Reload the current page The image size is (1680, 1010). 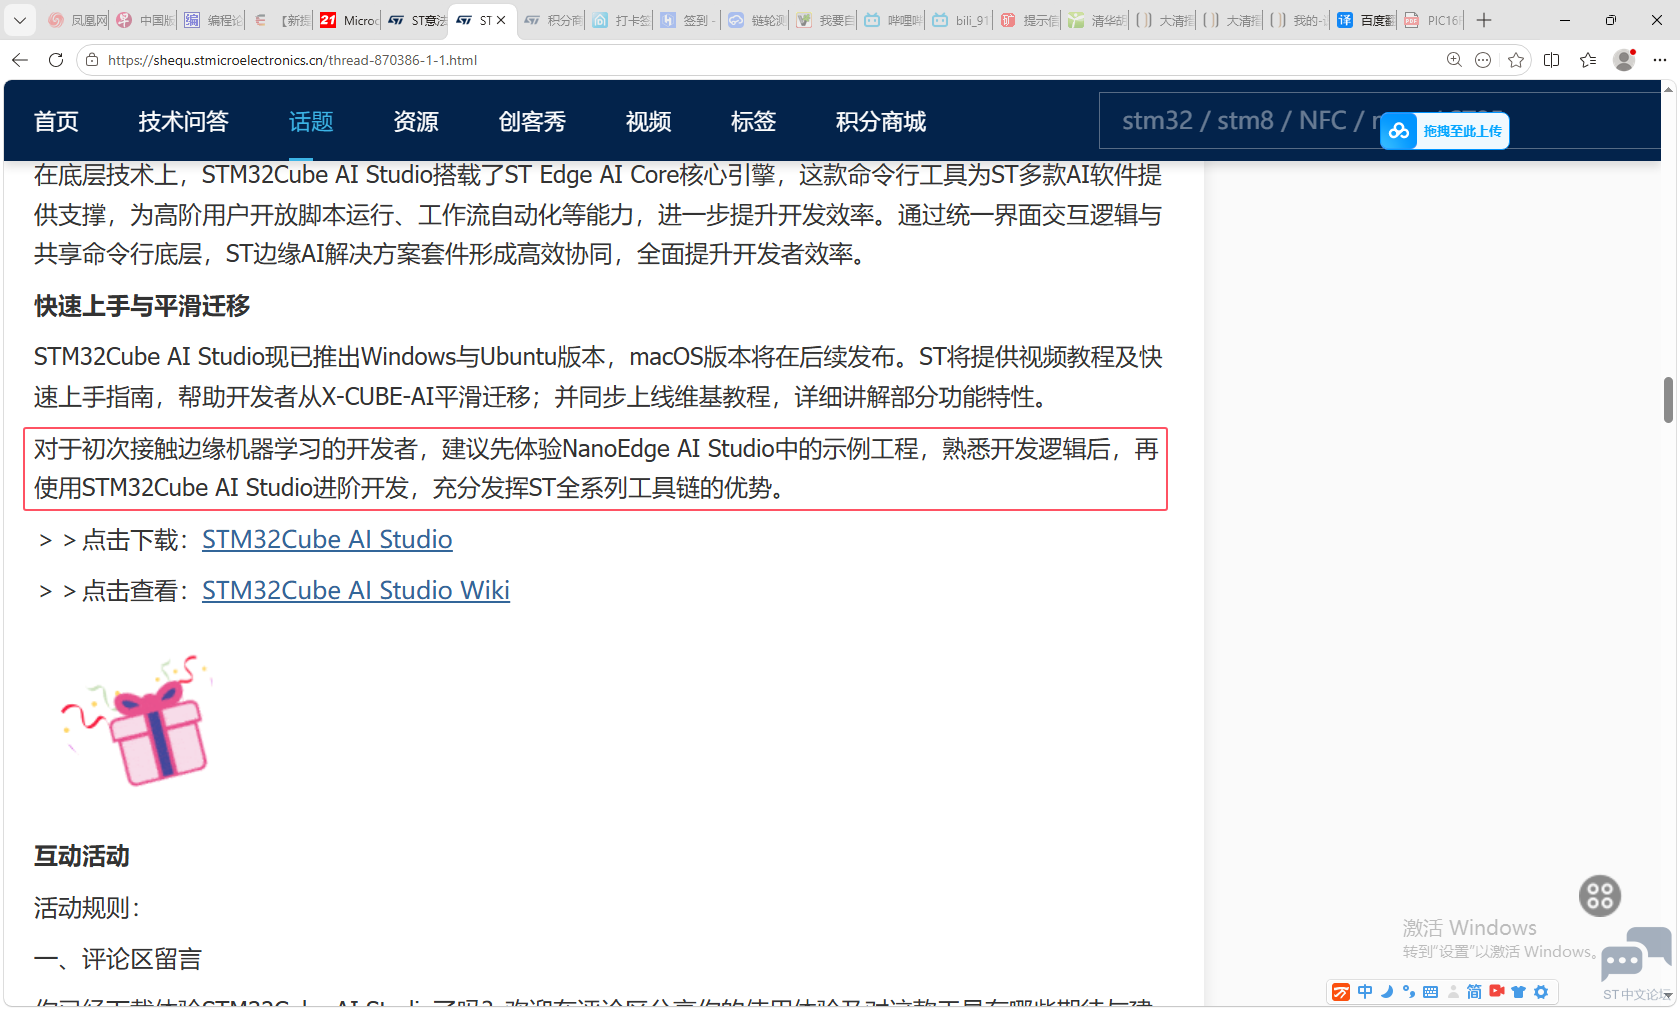click(56, 60)
